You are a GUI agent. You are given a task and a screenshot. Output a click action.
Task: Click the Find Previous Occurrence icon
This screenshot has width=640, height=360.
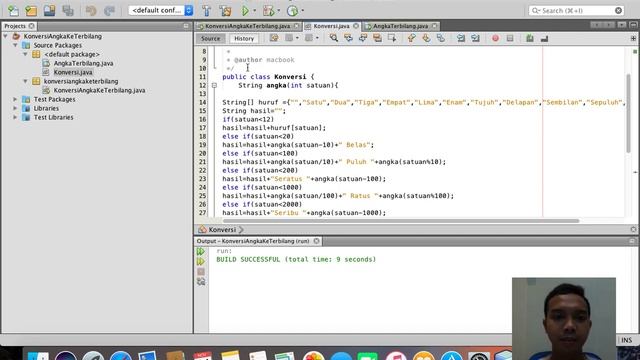pyautogui.click(x=348, y=38)
